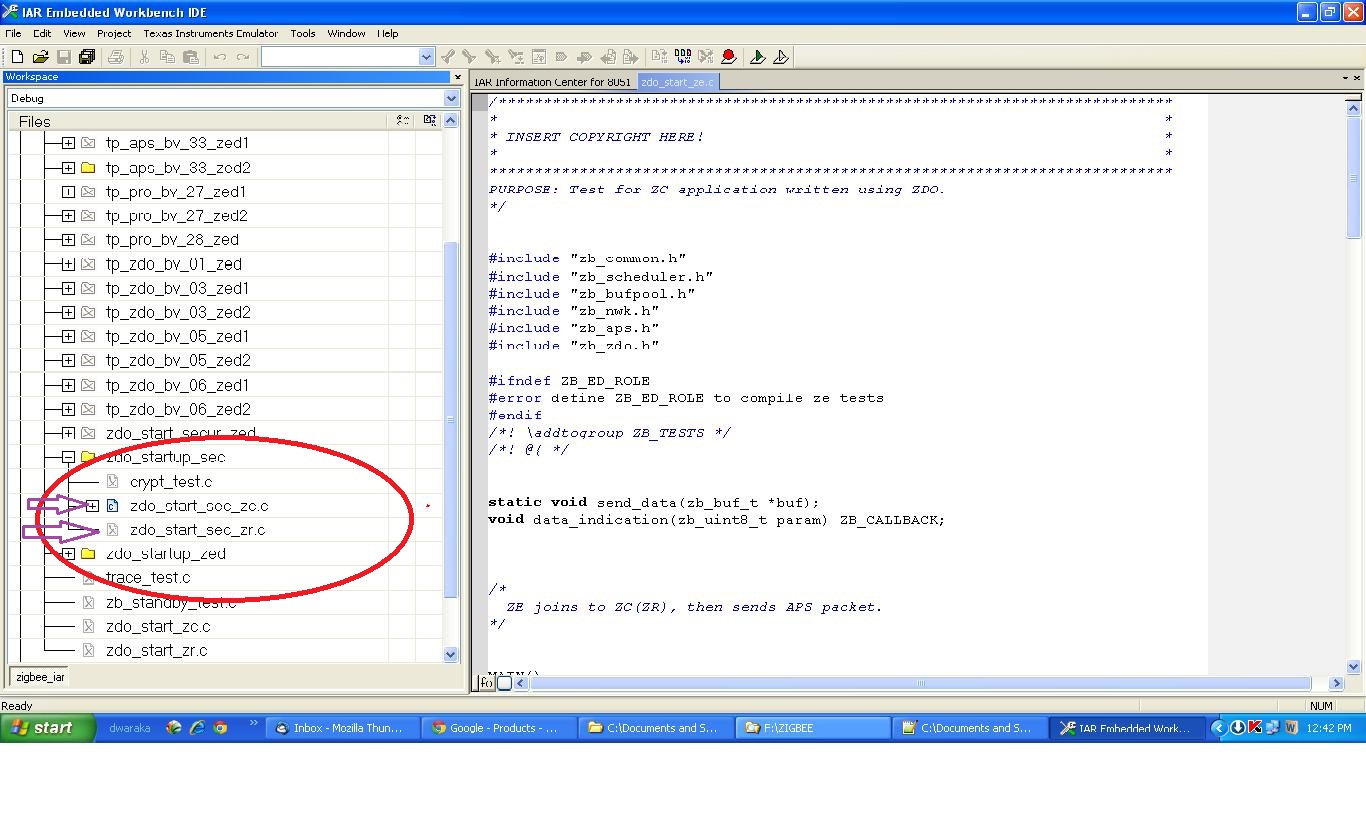Open the Debug configuration dropdown
The height and width of the screenshot is (833, 1366).
click(451, 98)
